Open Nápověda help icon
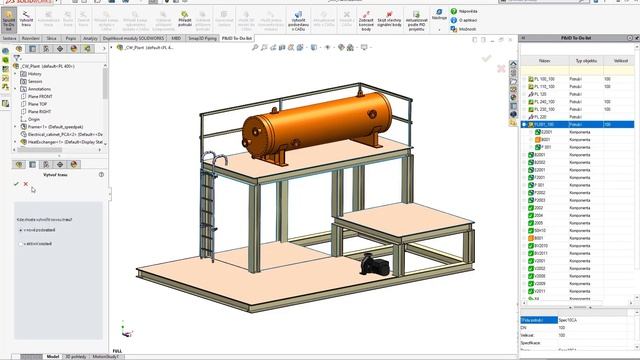The width and height of the screenshot is (640, 360). coord(453,11)
